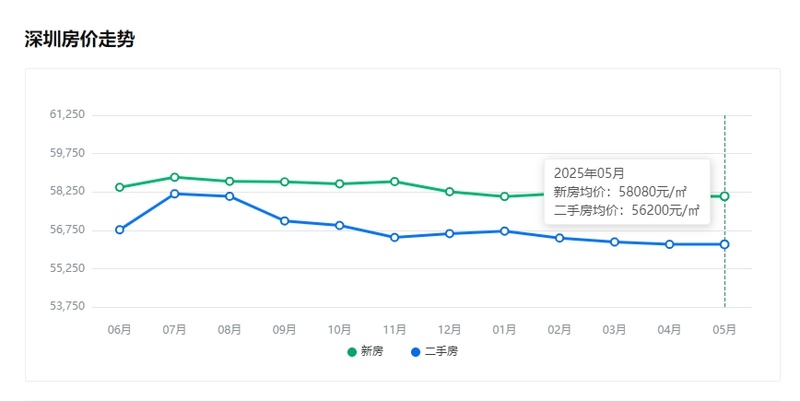Click the blue 二手房 legend dot
800x401 pixels.
pyautogui.click(x=415, y=351)
